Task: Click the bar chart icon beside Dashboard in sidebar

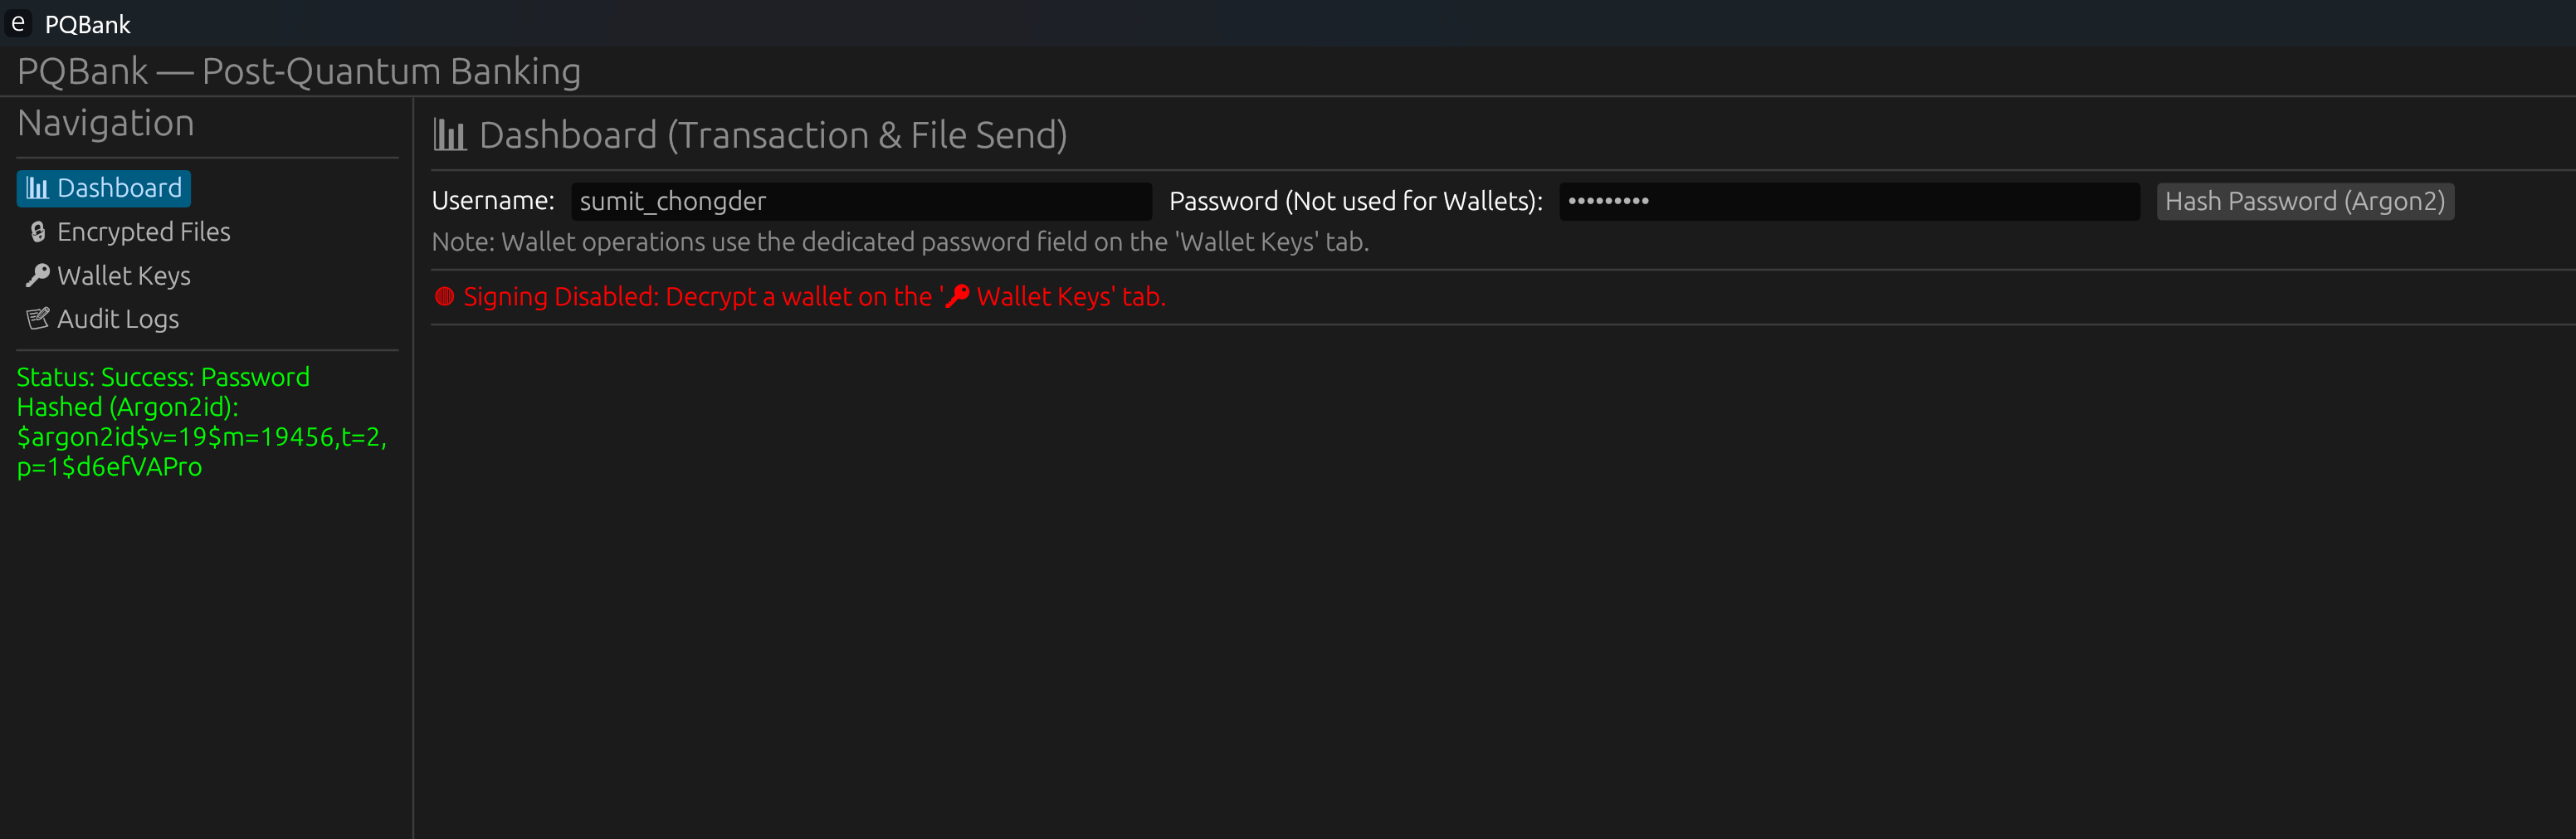Action: point(37,188)
